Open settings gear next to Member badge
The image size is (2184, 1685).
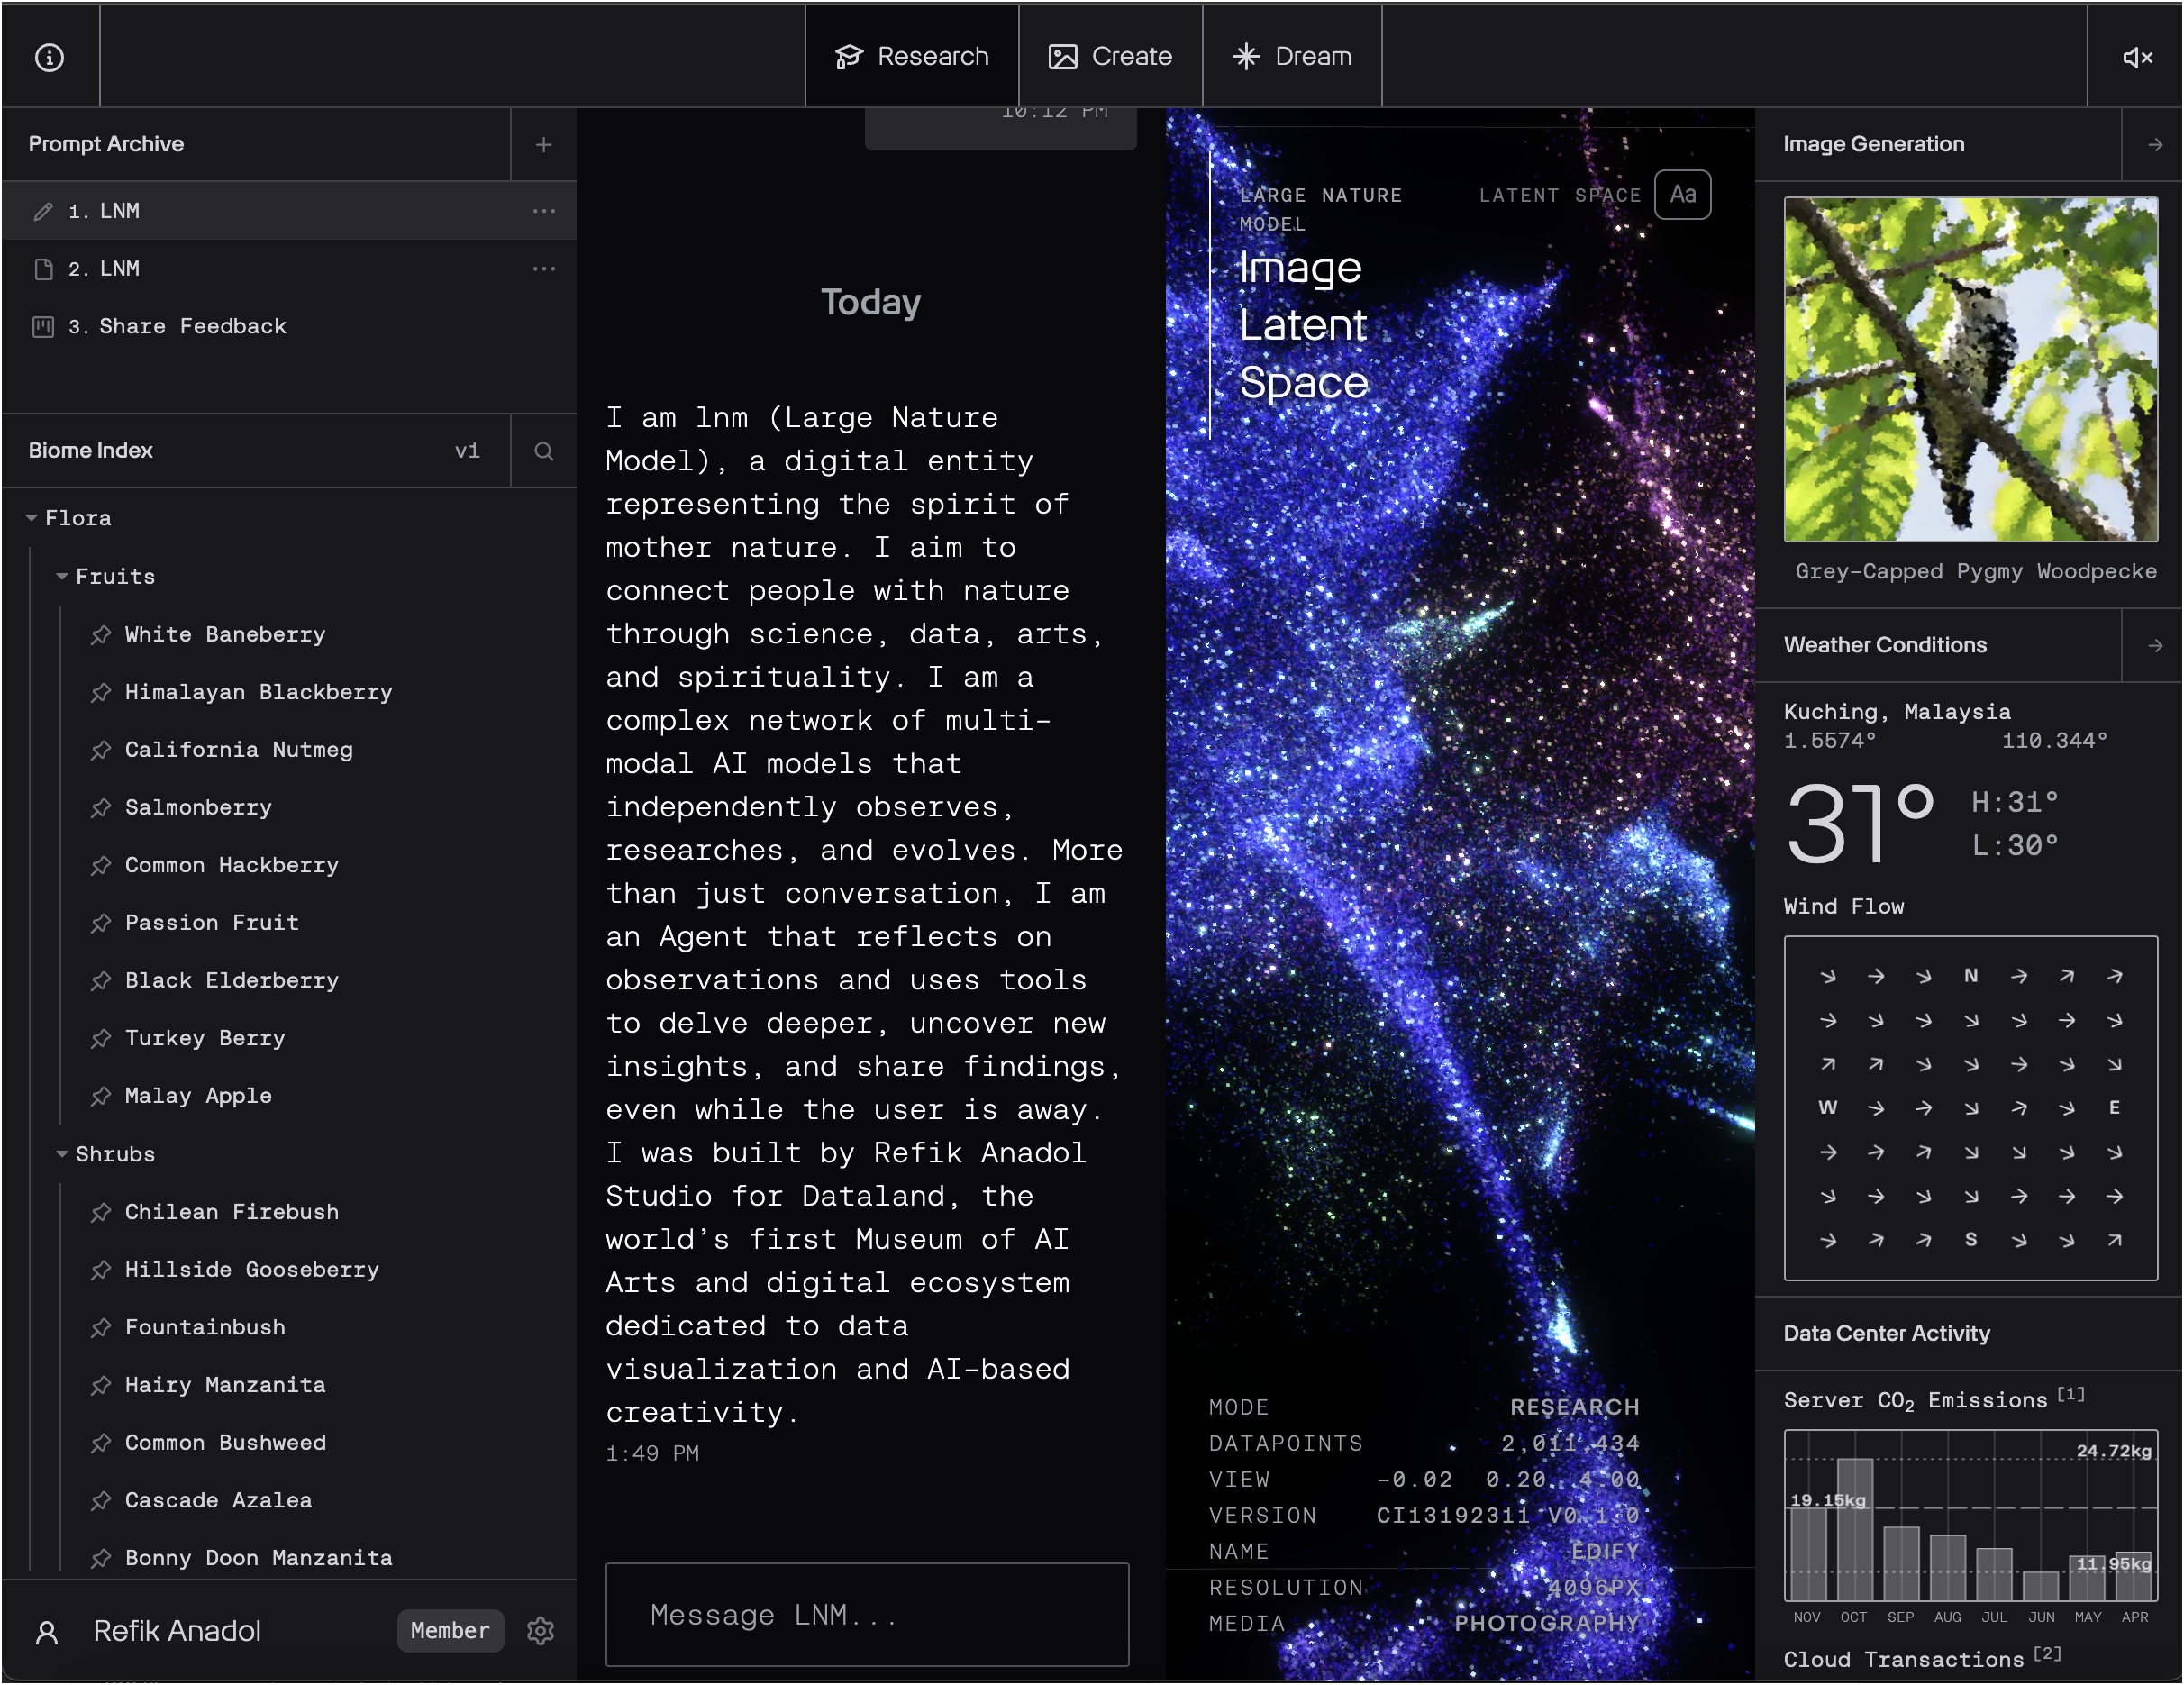[540, 1631]
